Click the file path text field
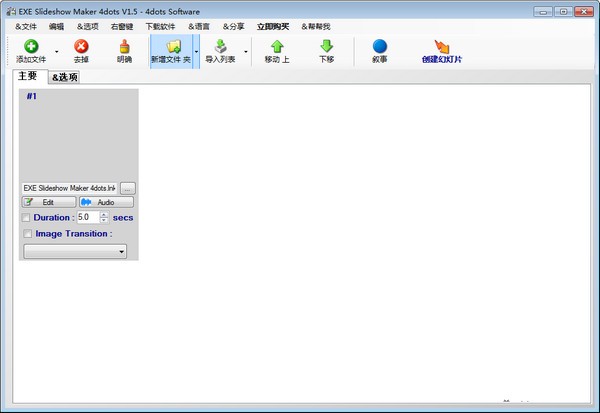Viewport: 600px width, 413px height. (70, 187)
